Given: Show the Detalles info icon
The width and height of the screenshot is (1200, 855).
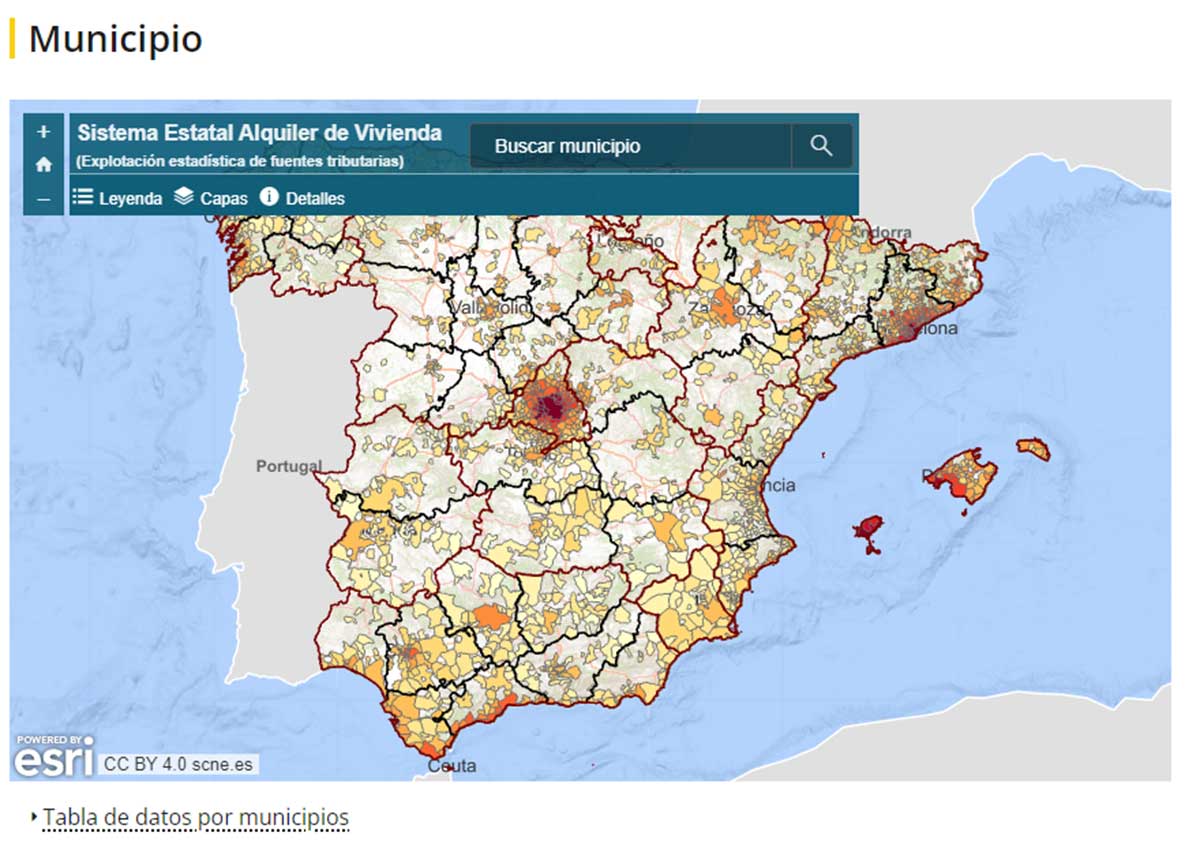Looking at the screenshot, I should point(269,197).
